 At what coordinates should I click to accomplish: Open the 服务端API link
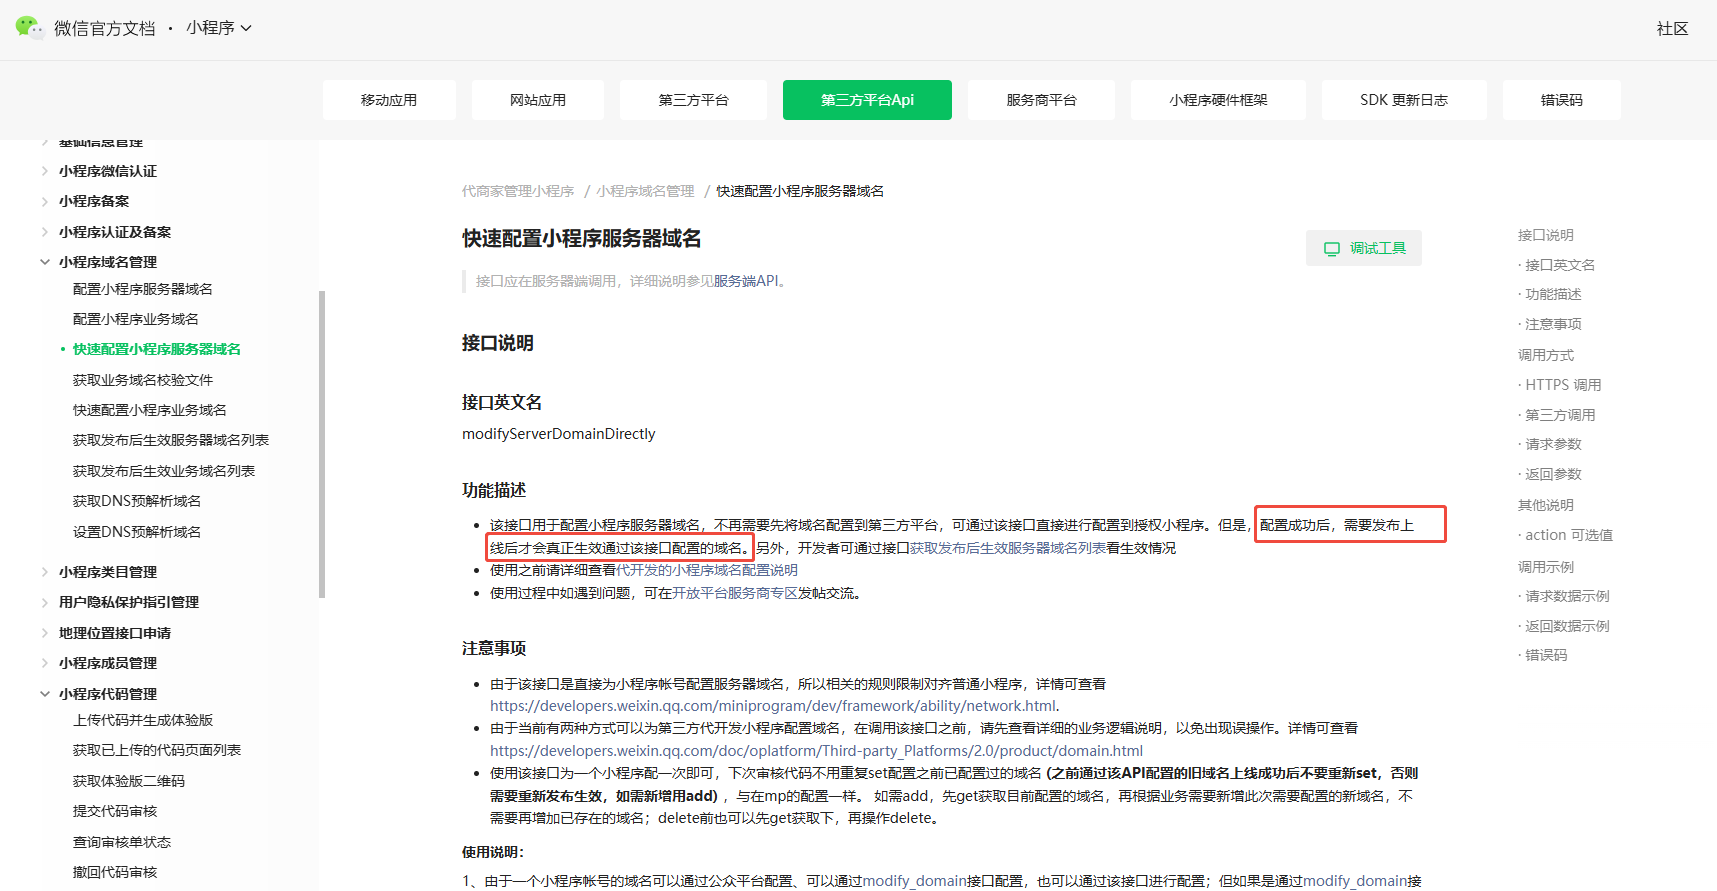746,281
